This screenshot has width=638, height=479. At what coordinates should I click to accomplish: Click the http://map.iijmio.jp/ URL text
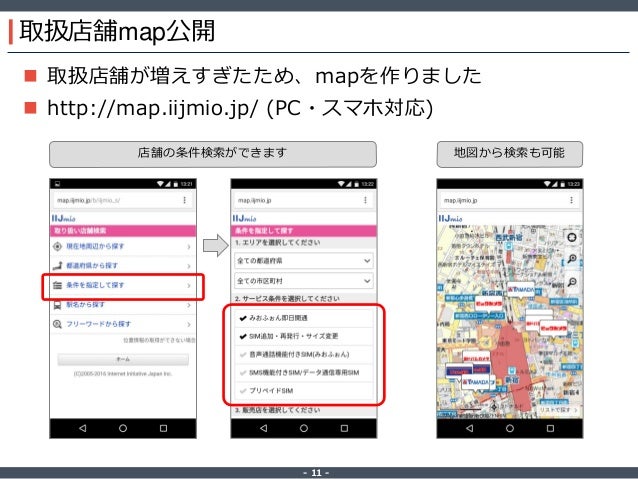point(153,108)
